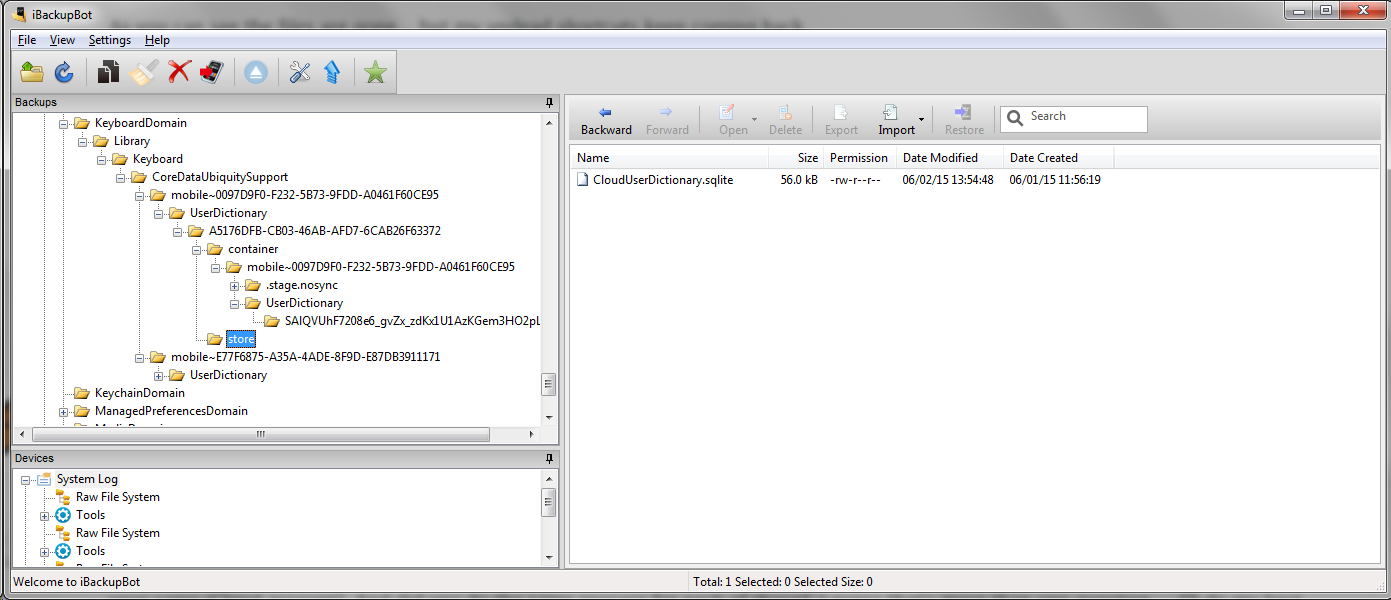1391x600 pixels.
Task: Click the brush cleanup toolbar icon
Action: [x=145, y=72]
